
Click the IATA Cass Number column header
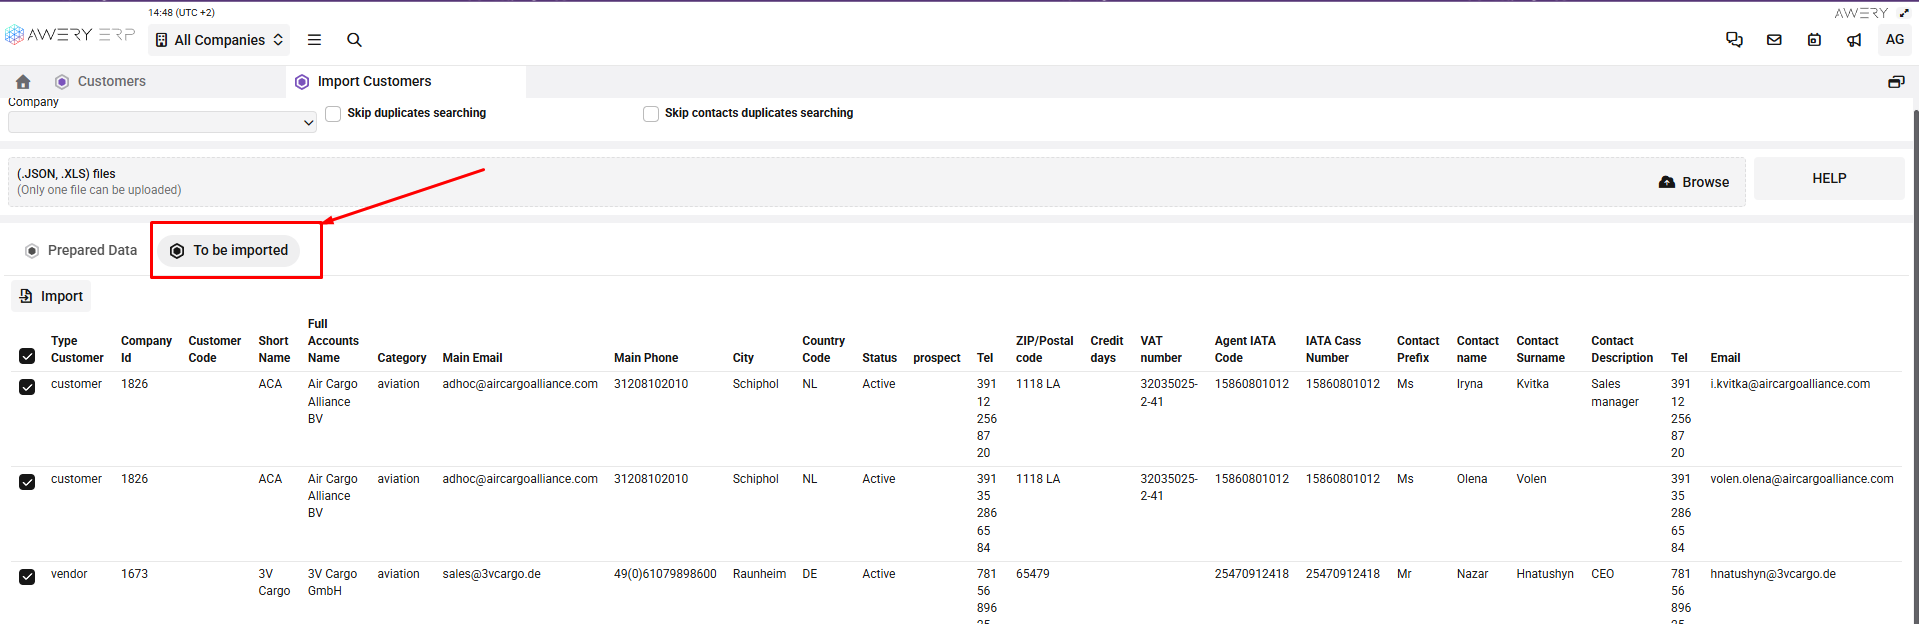pos(1333,349)
